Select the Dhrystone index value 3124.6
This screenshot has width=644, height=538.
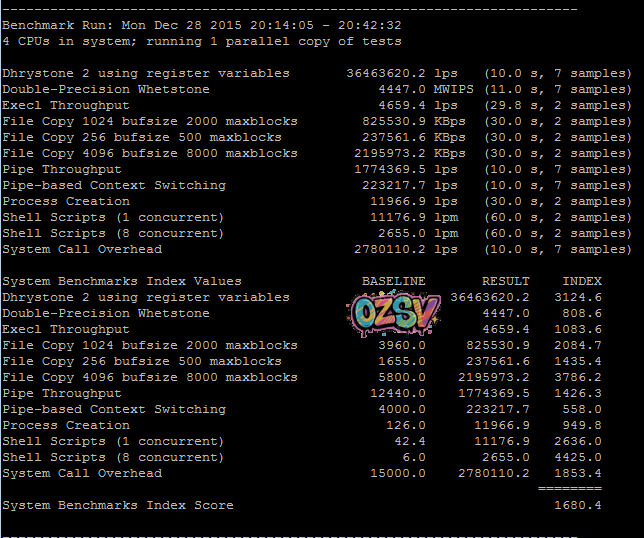[578, 297]
